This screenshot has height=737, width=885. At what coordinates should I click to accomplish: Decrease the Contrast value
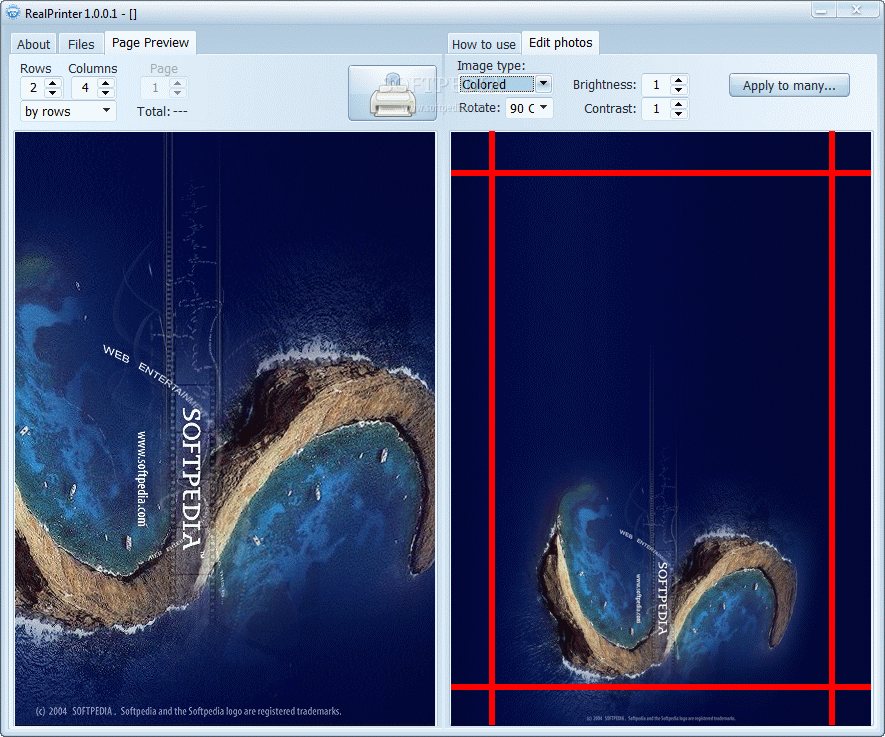pyautogui.click(x=679, y=113)
